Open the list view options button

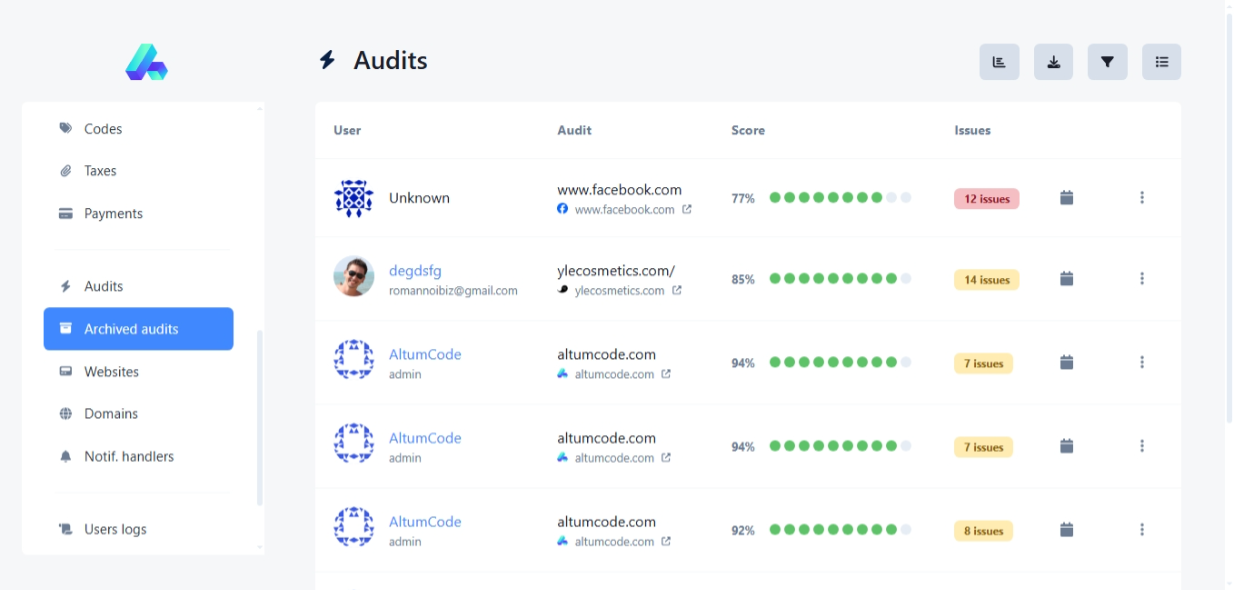pyautogui.click(x=1161, y=62)
